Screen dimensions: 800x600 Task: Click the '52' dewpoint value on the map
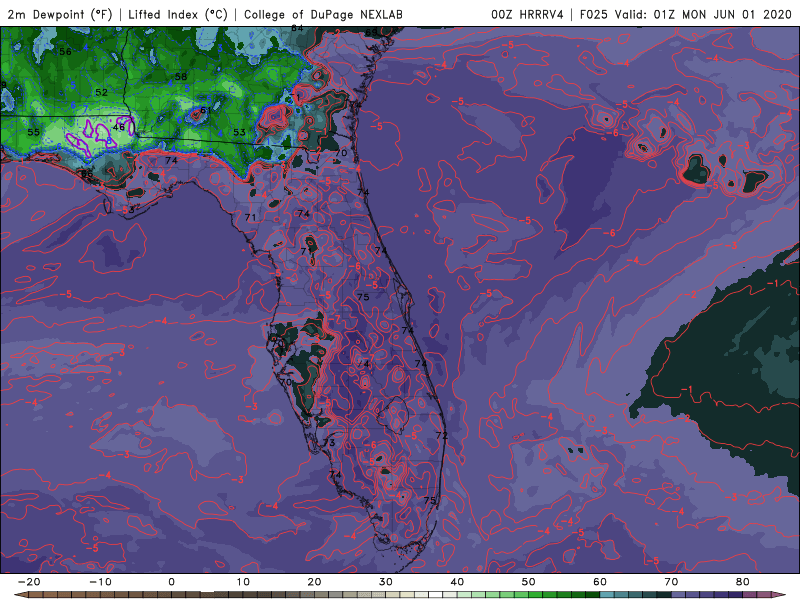coord(102,92)
